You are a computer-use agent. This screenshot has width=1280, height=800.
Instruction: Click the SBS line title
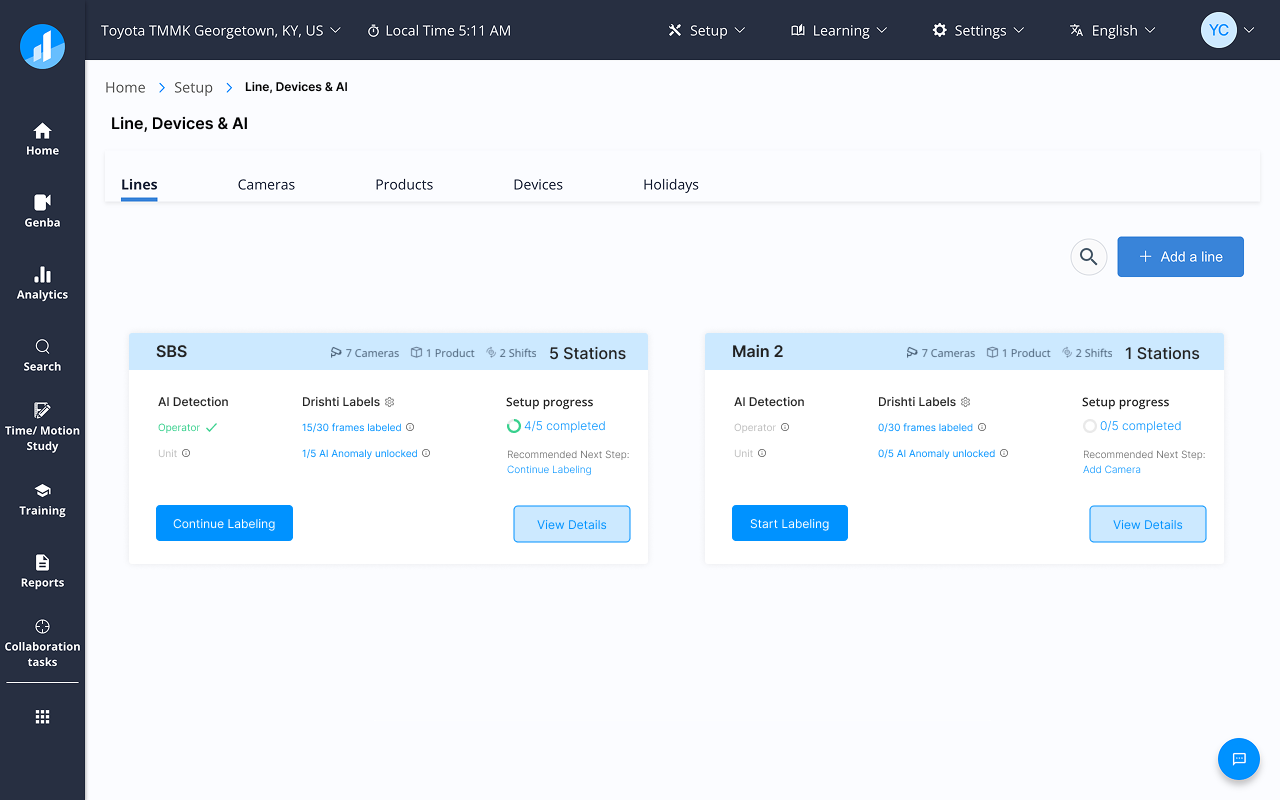click(172, 351)
